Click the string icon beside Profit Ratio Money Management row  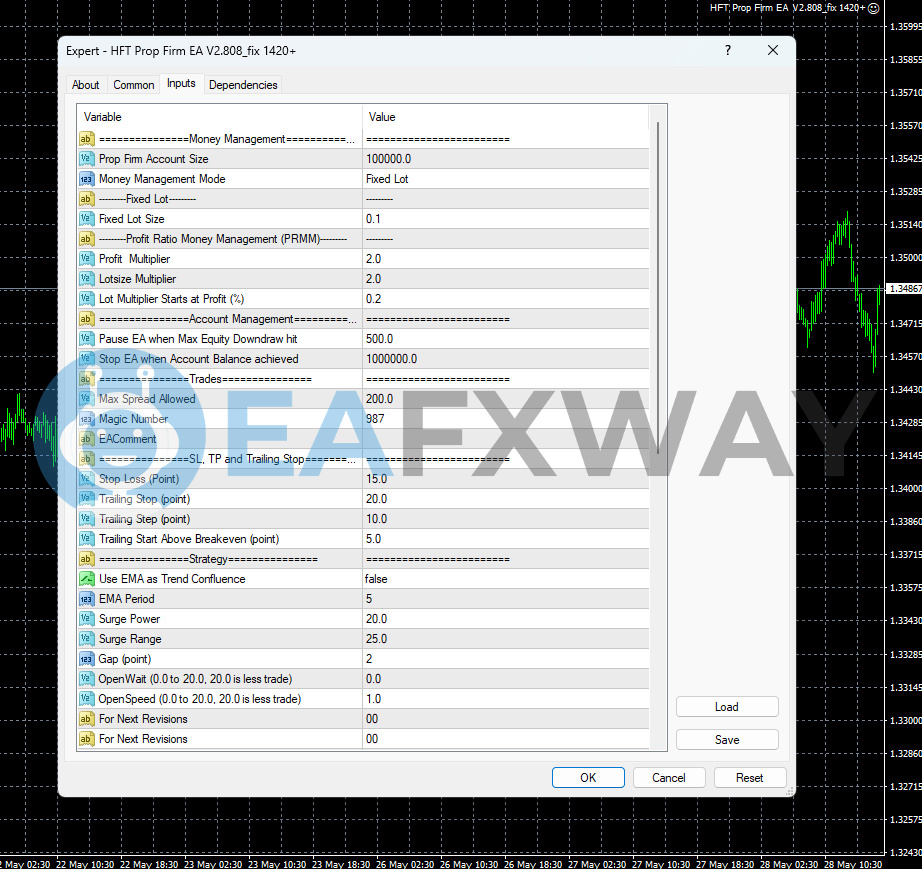pyautogui.click(x=86, y=239)
